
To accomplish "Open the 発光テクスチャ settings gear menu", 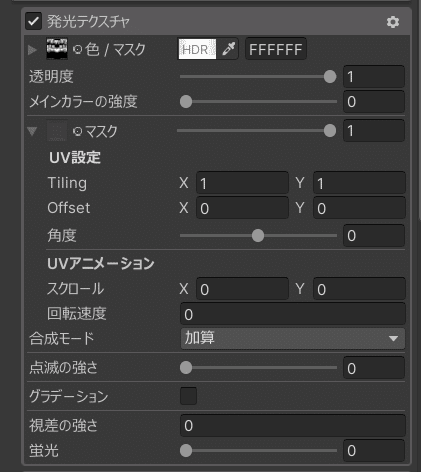I will coord(393,22).
